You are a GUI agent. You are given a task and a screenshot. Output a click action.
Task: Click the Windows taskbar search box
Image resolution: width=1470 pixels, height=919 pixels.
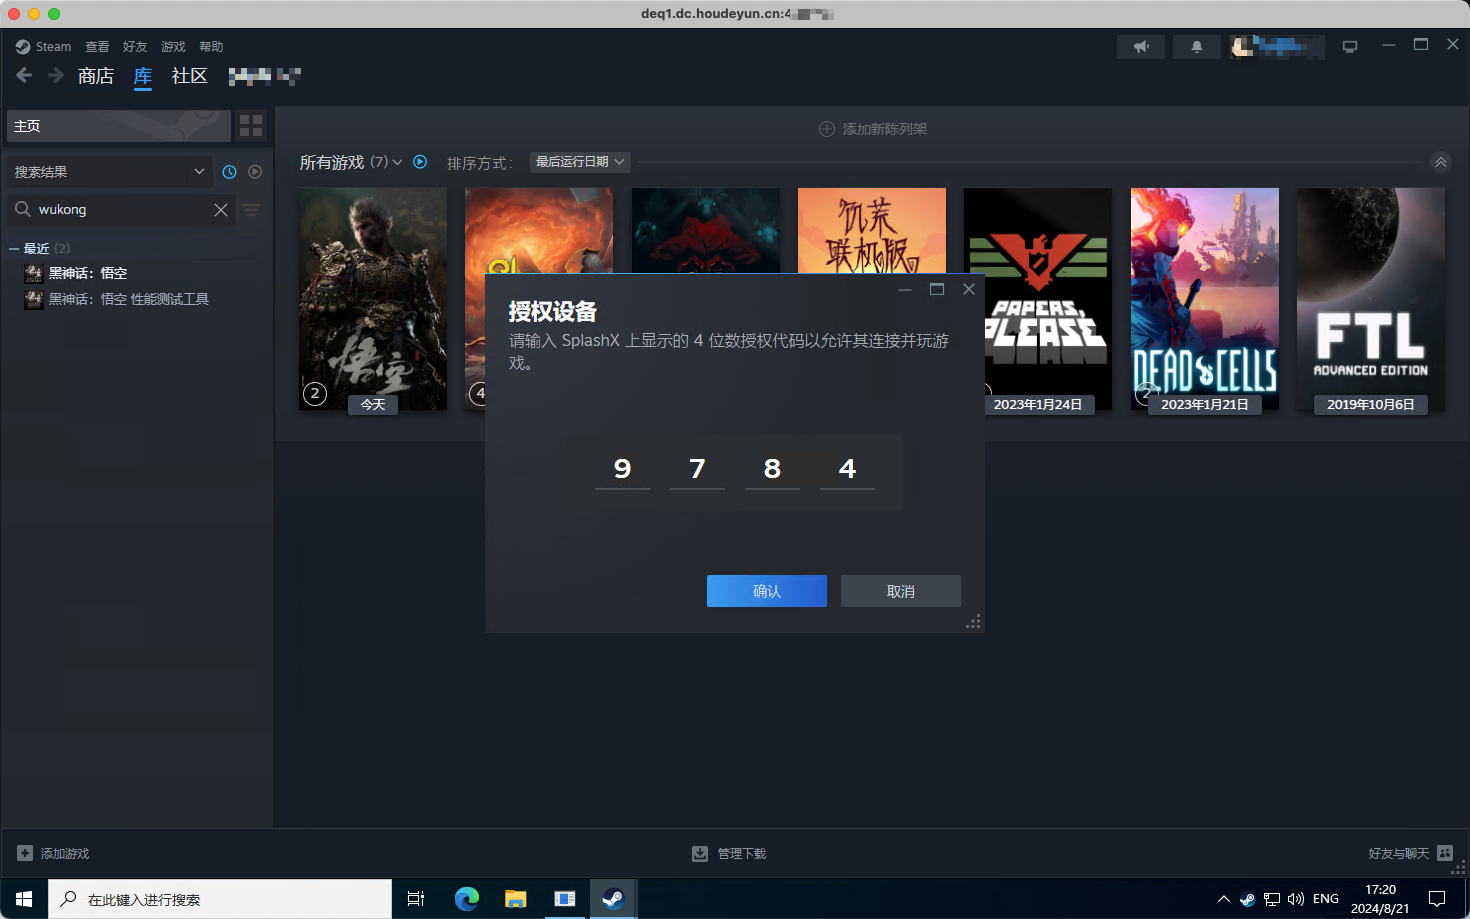coord(220,899)
